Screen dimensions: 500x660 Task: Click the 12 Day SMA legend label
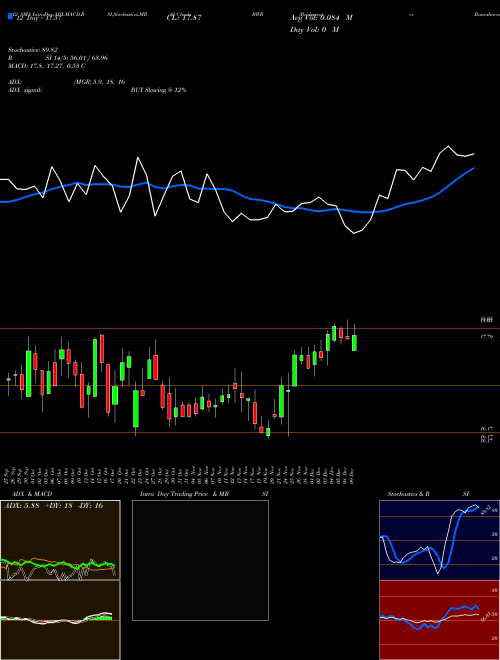coord(38,18)
